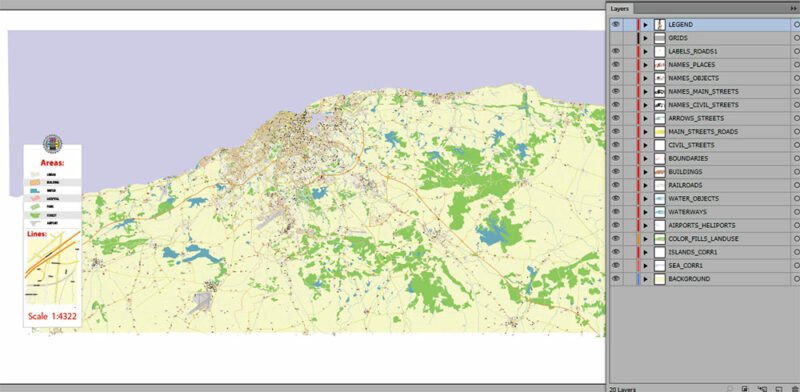800x392 pixels.
Task: Toggle visibility of NAMES_PLACES layer
Action: tap(616, 65)
